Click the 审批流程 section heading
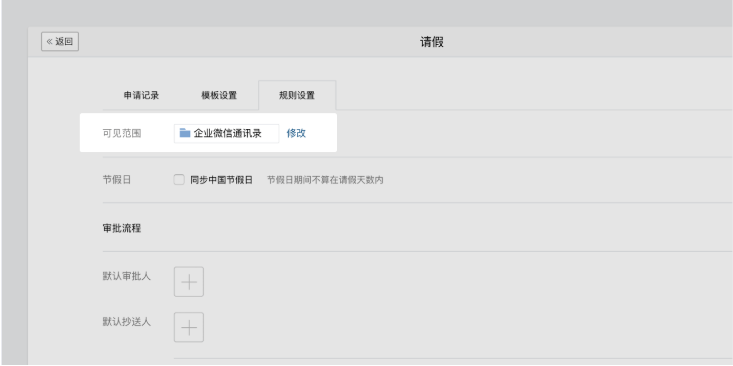 pyautogui.click(x=122, y=229)
